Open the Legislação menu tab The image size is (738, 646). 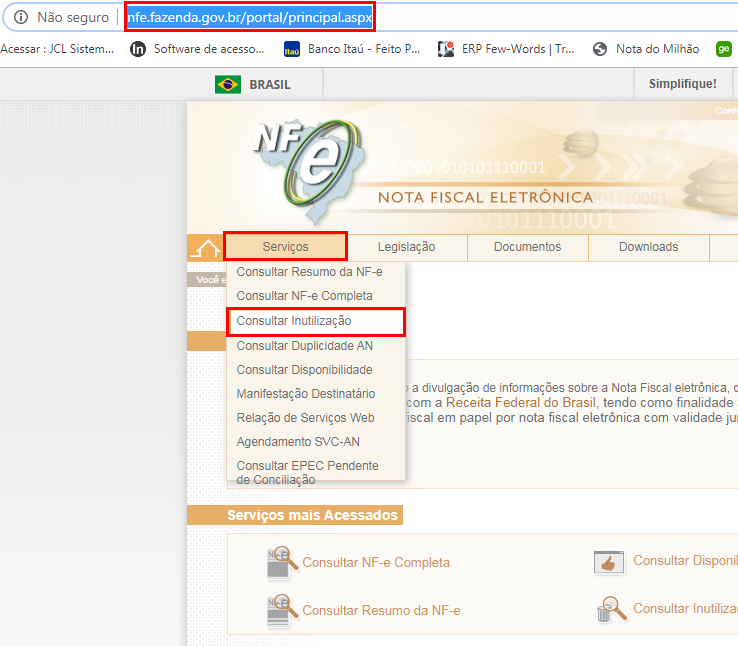(407, 247)
